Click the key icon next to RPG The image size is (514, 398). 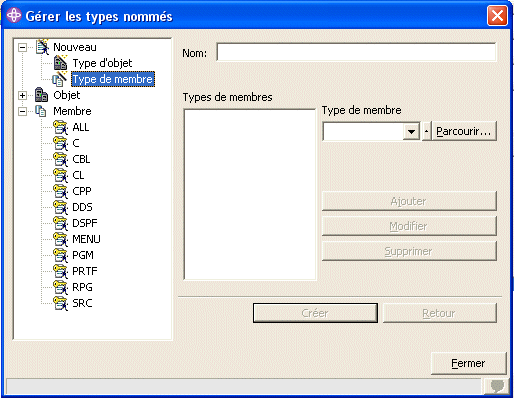[60, 287]
